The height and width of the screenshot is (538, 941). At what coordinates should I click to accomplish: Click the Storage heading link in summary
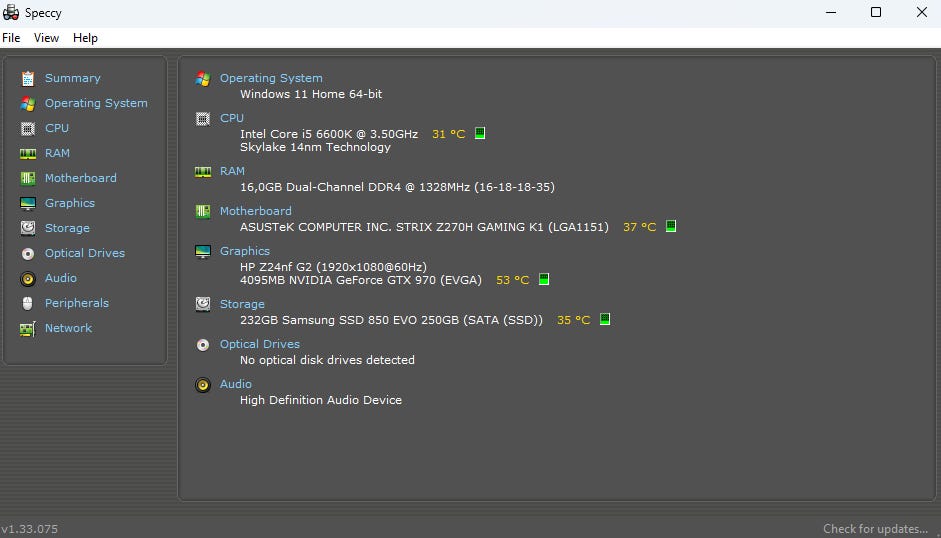242,304
